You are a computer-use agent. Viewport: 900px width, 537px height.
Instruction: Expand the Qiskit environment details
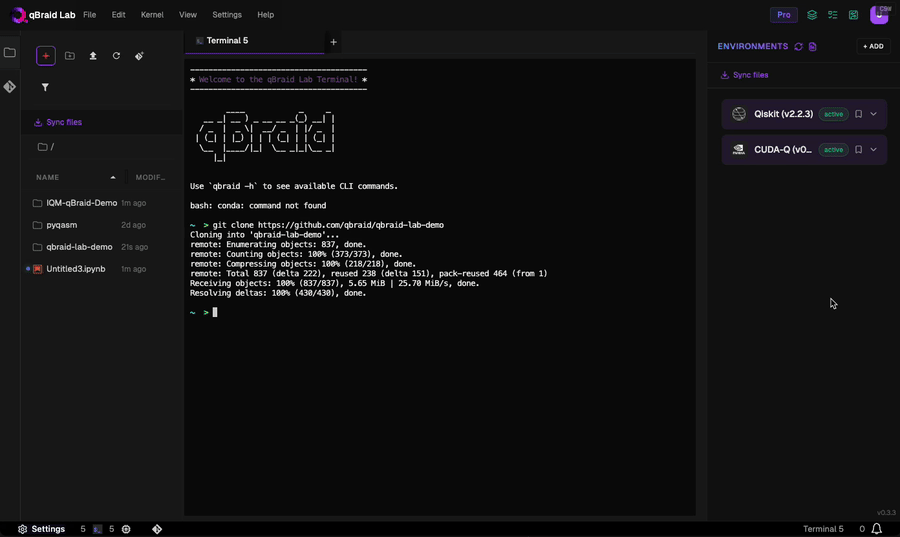click(x=874, y=114)
